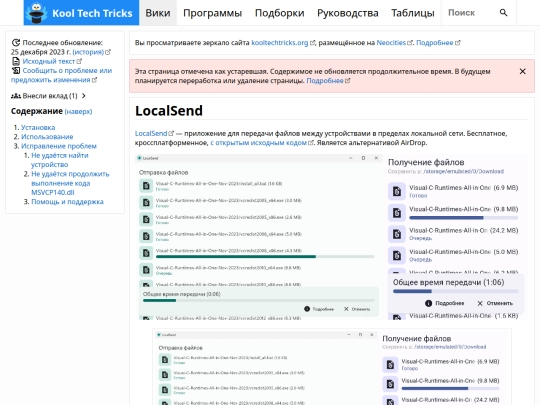Click the Kool Tech Tricks penguin logo
This screenshot has width=540, height=405.
coord(38,13)
